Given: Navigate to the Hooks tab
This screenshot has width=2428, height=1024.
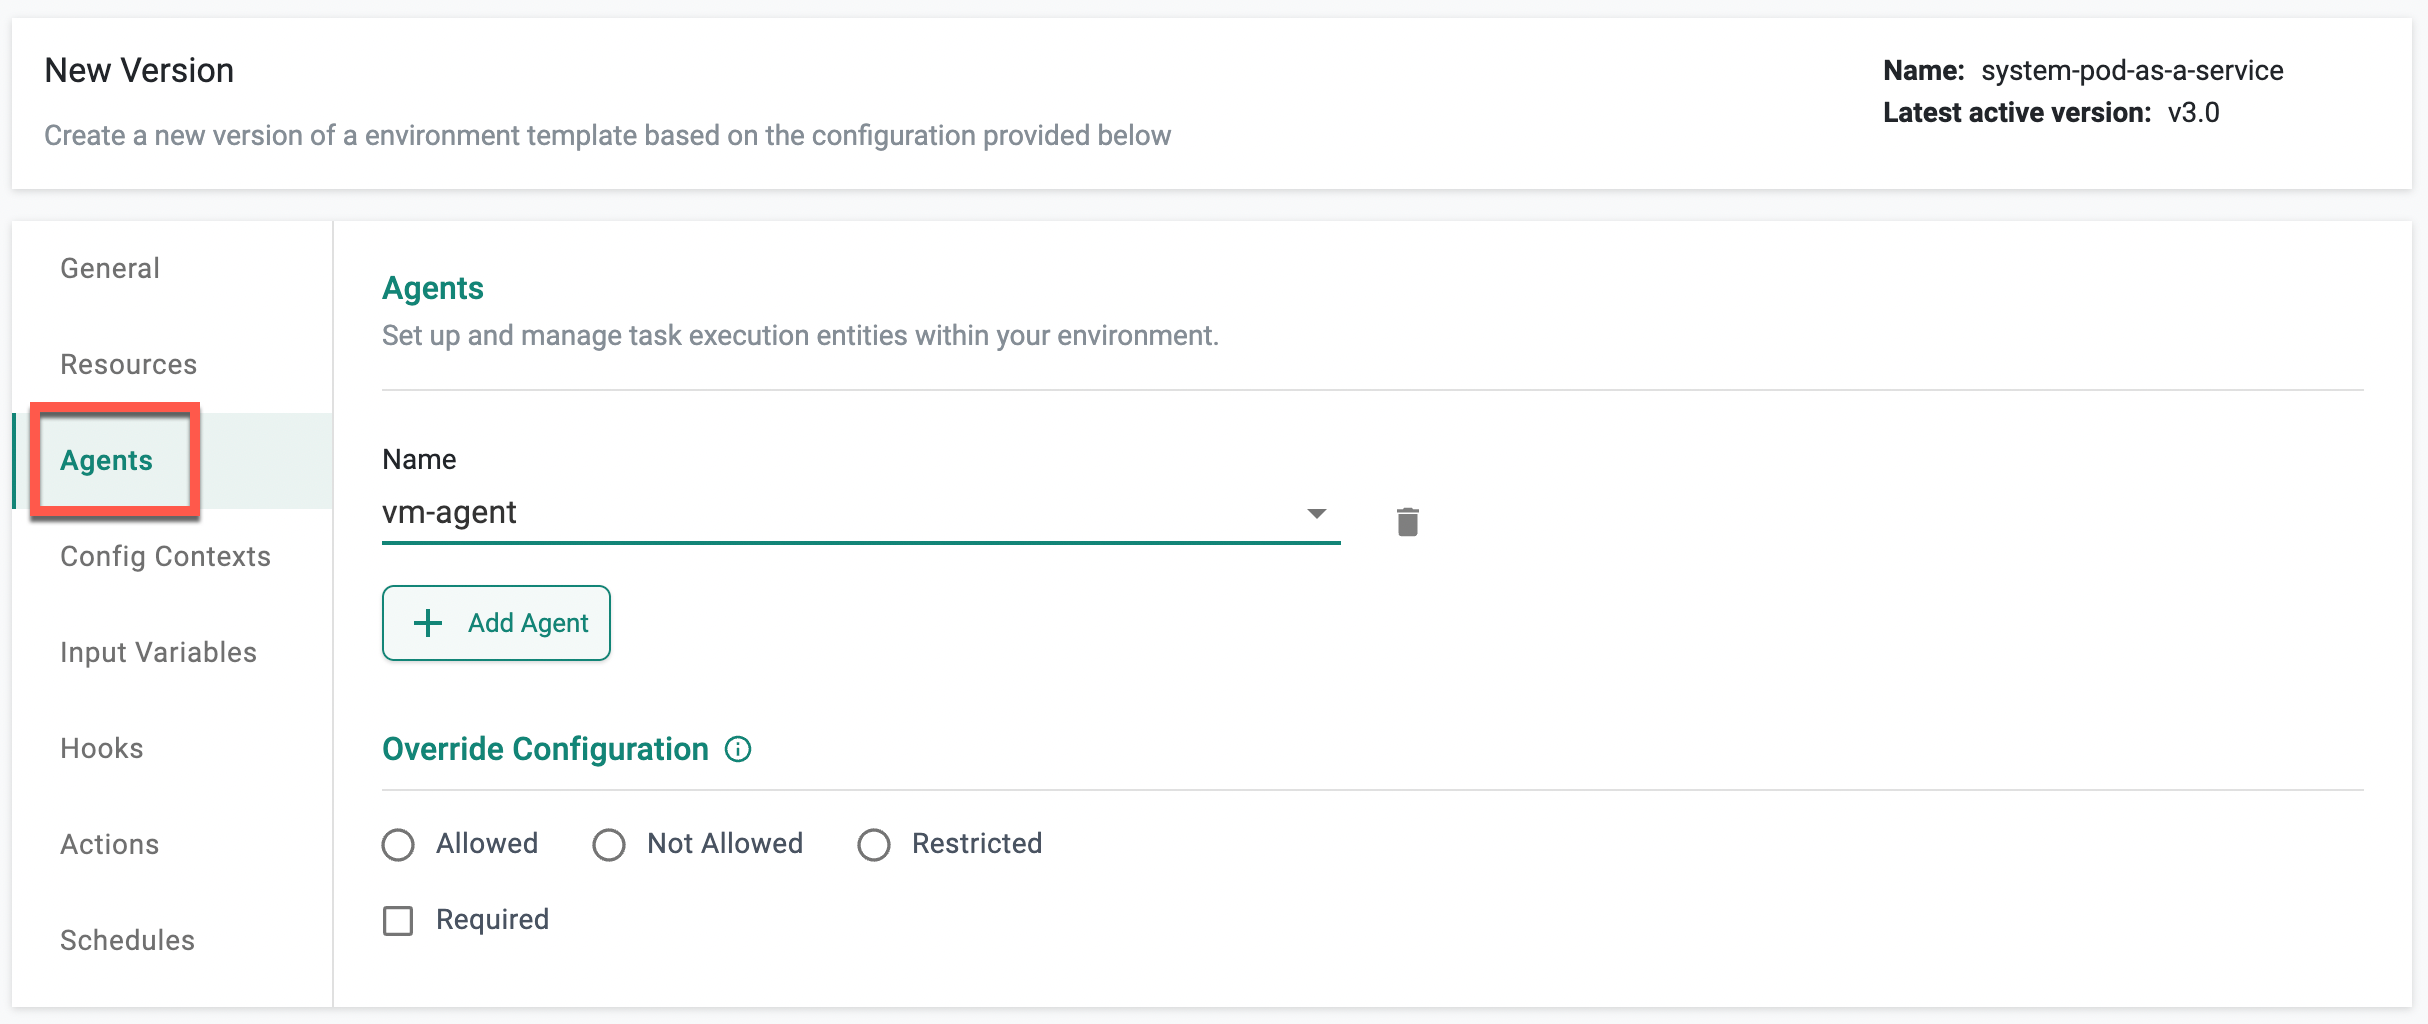Looking at the screenshot, I should coord(102,748).
